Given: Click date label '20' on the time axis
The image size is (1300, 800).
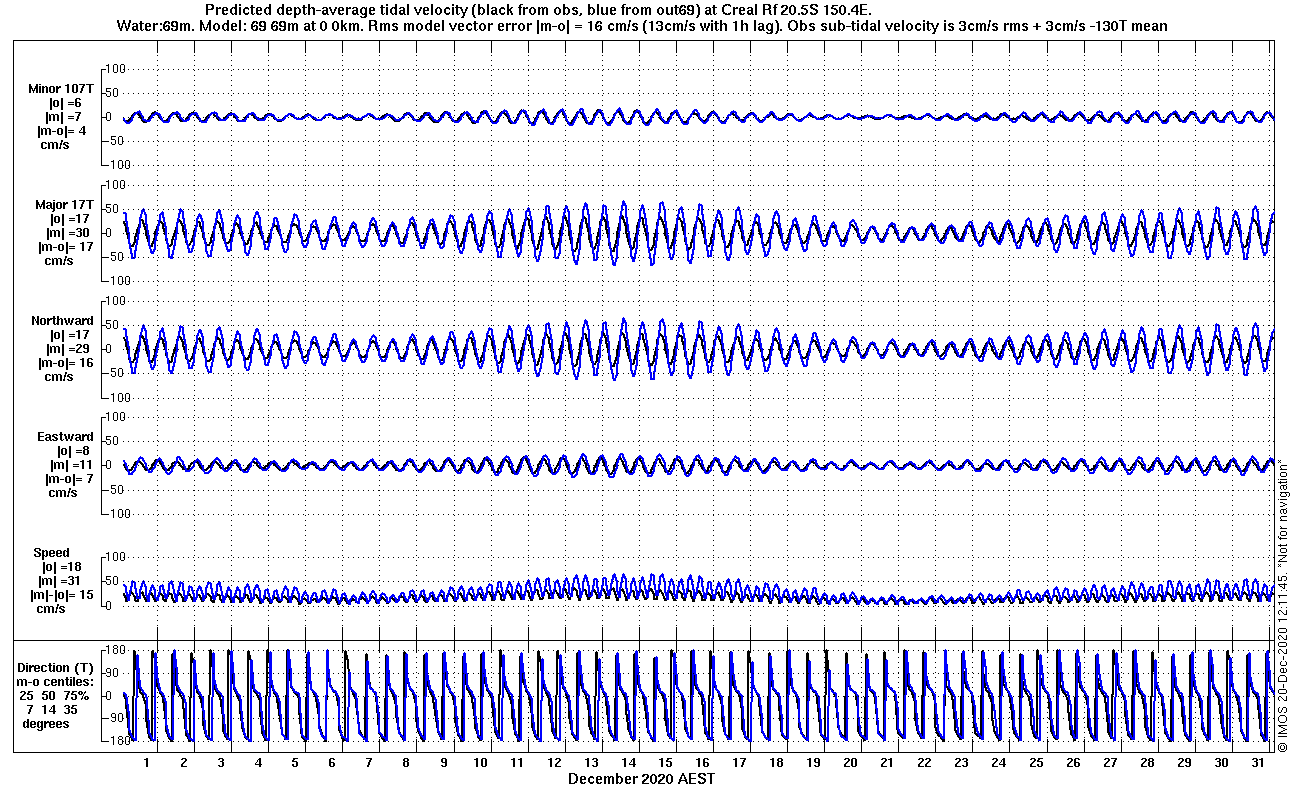Looking at the screenshot, I should (850, 763).
